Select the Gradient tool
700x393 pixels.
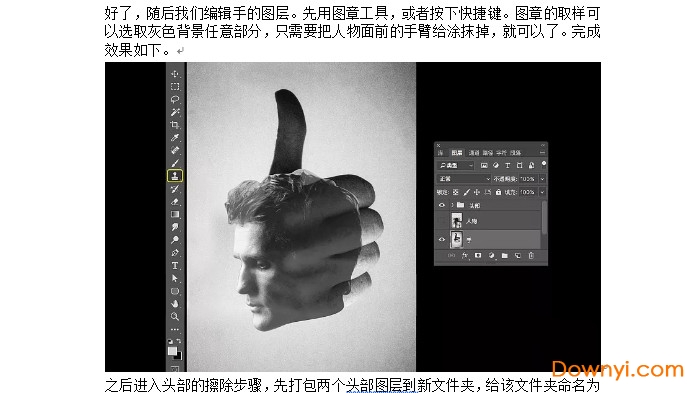[x=175, y=214]
